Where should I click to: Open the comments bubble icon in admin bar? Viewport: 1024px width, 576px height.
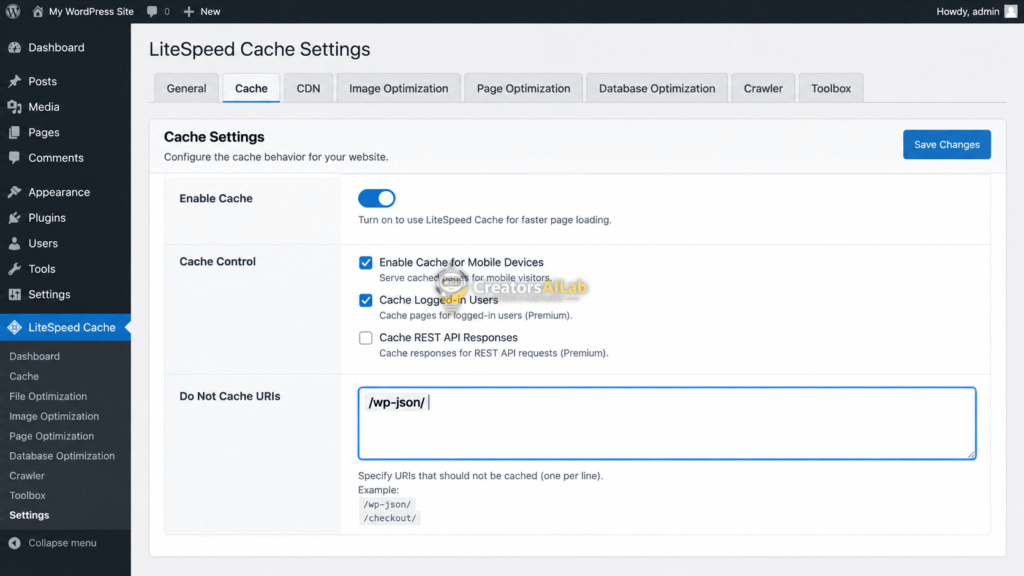(152, 11)
